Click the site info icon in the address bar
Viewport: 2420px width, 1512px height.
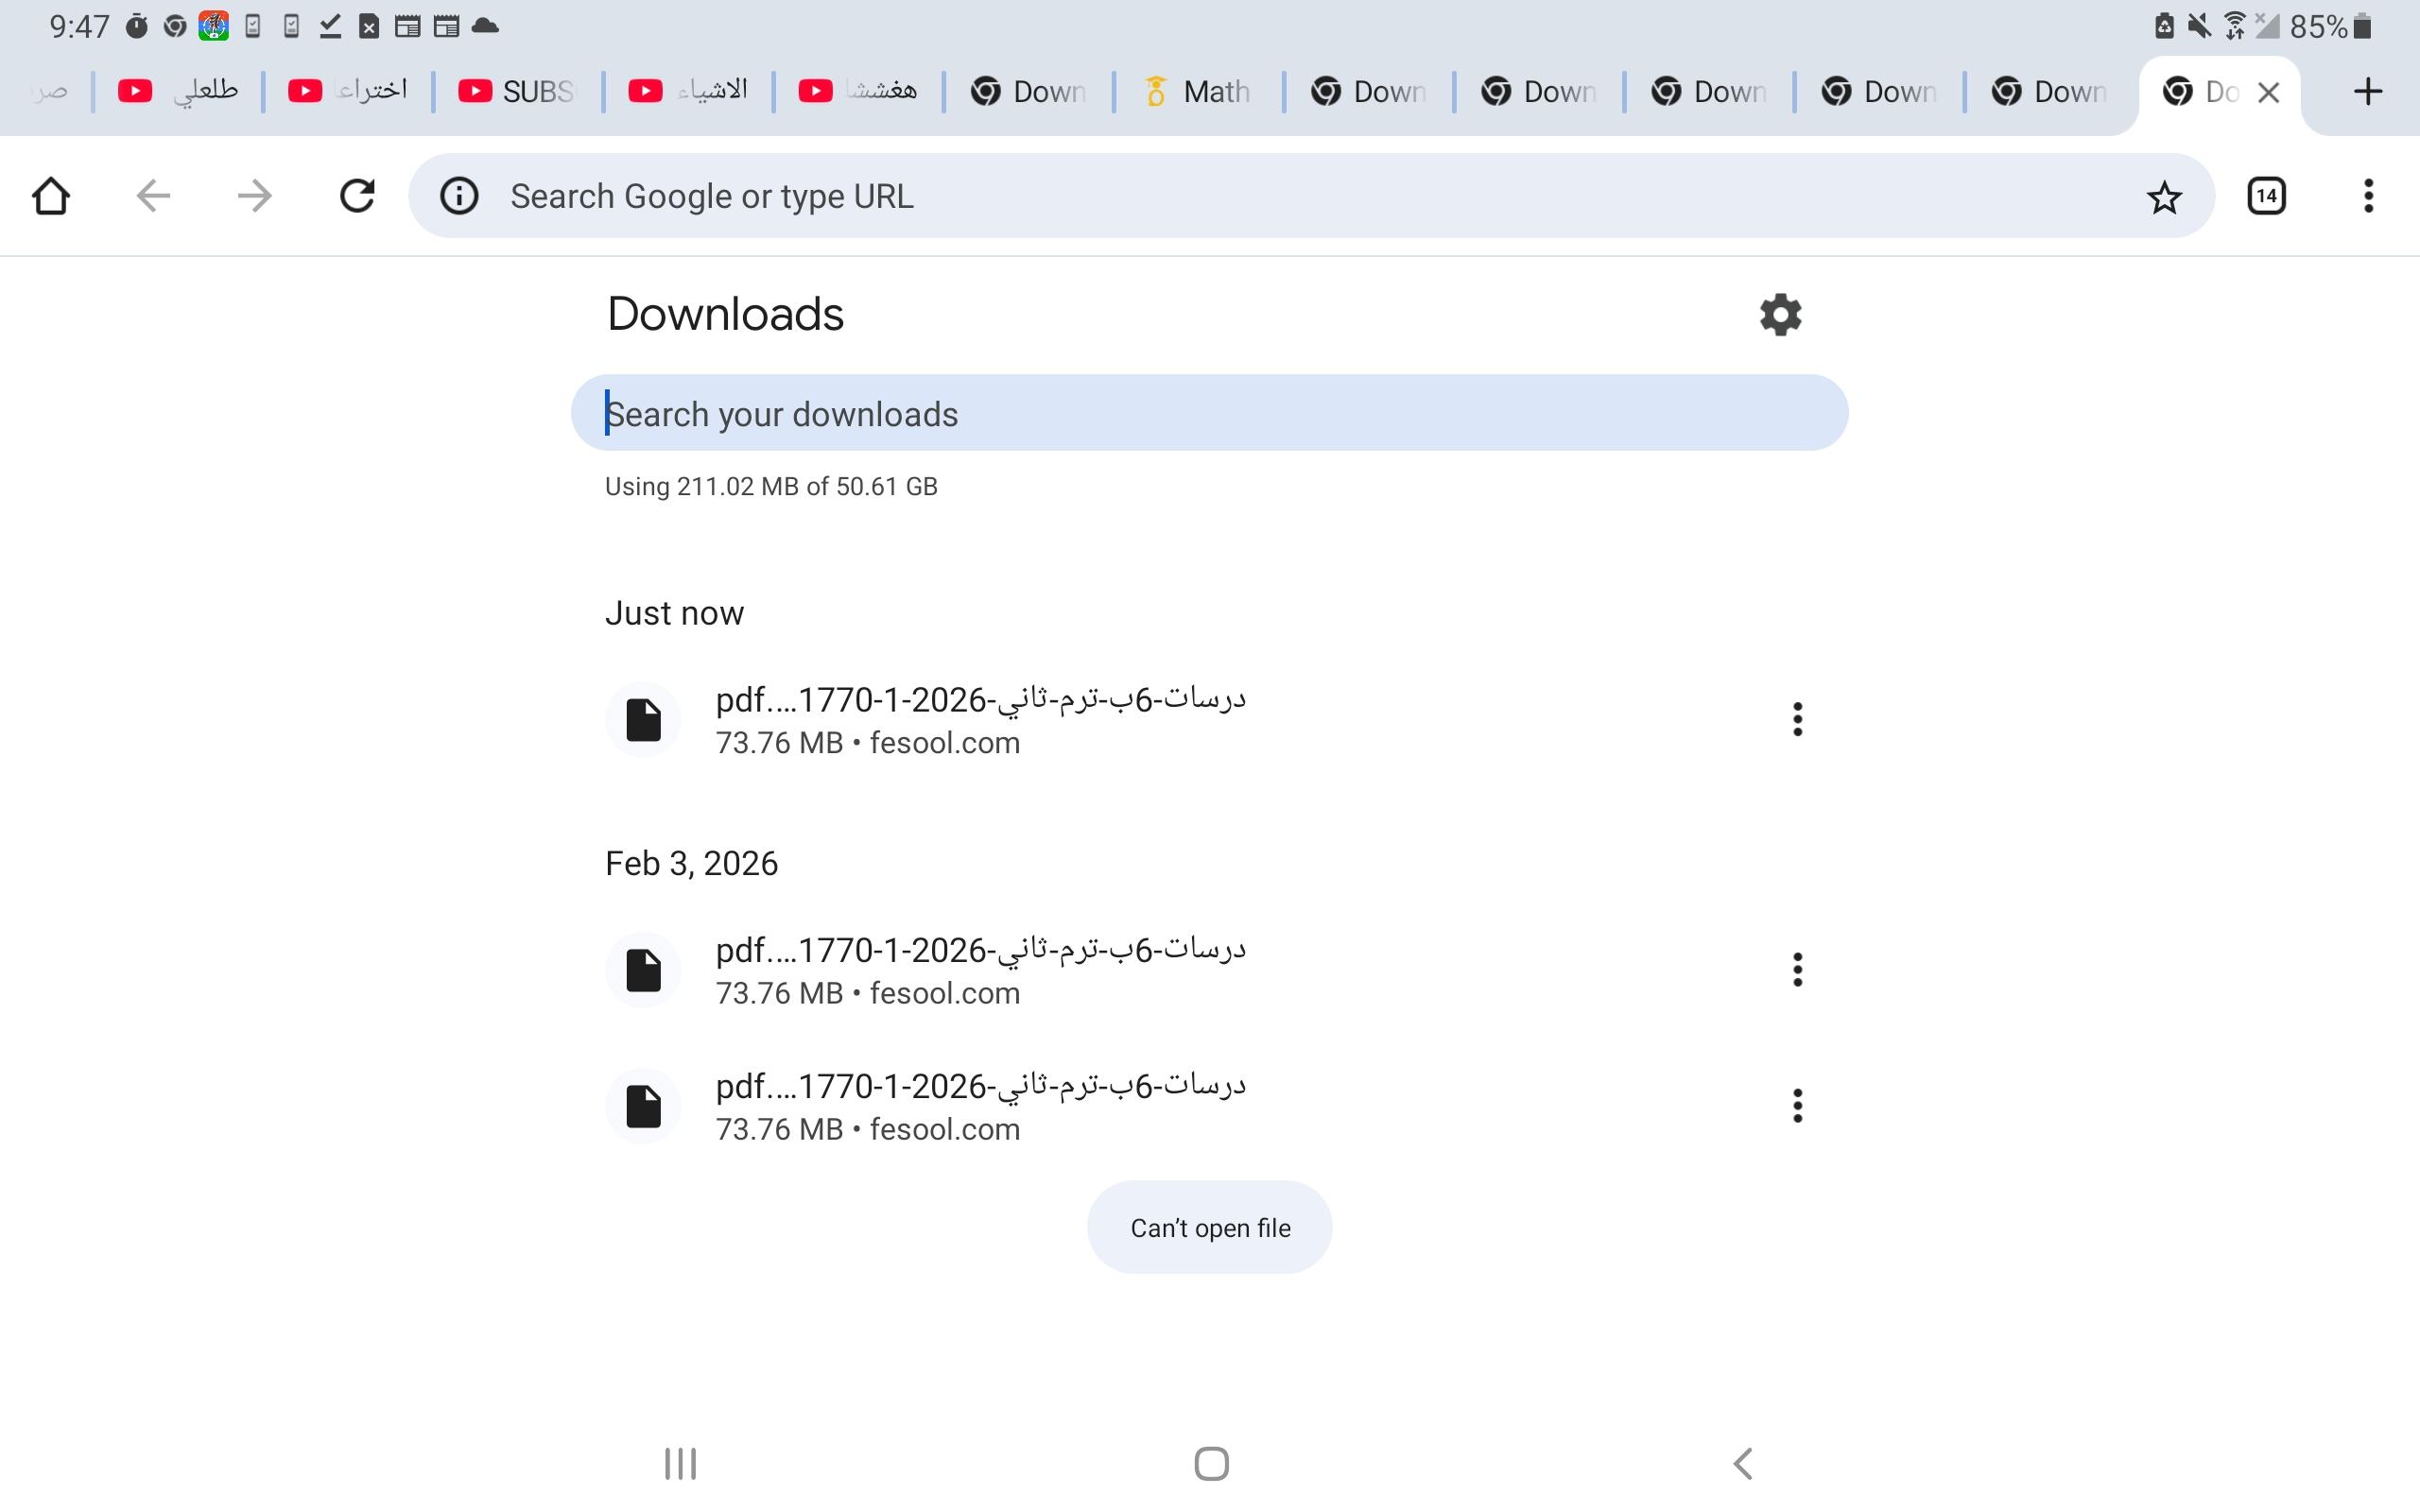click(x=459, y=196)
